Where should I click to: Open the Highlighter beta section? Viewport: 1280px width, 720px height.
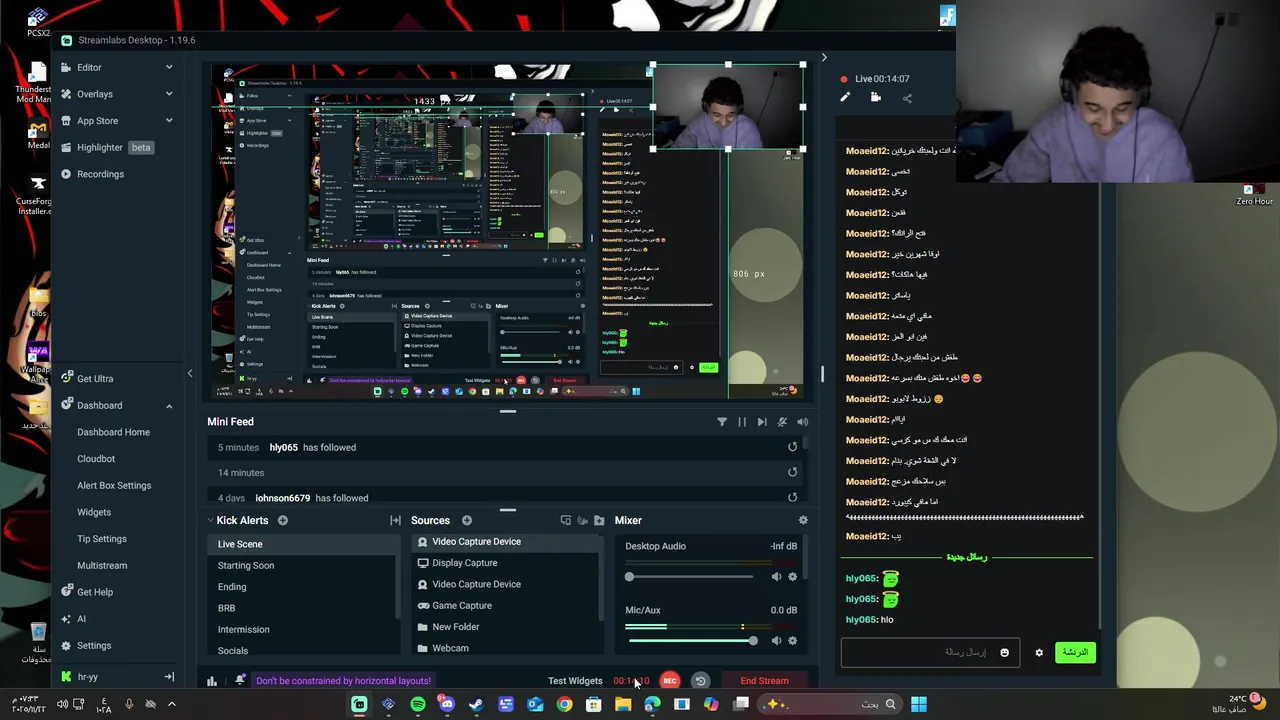point(106,147)
